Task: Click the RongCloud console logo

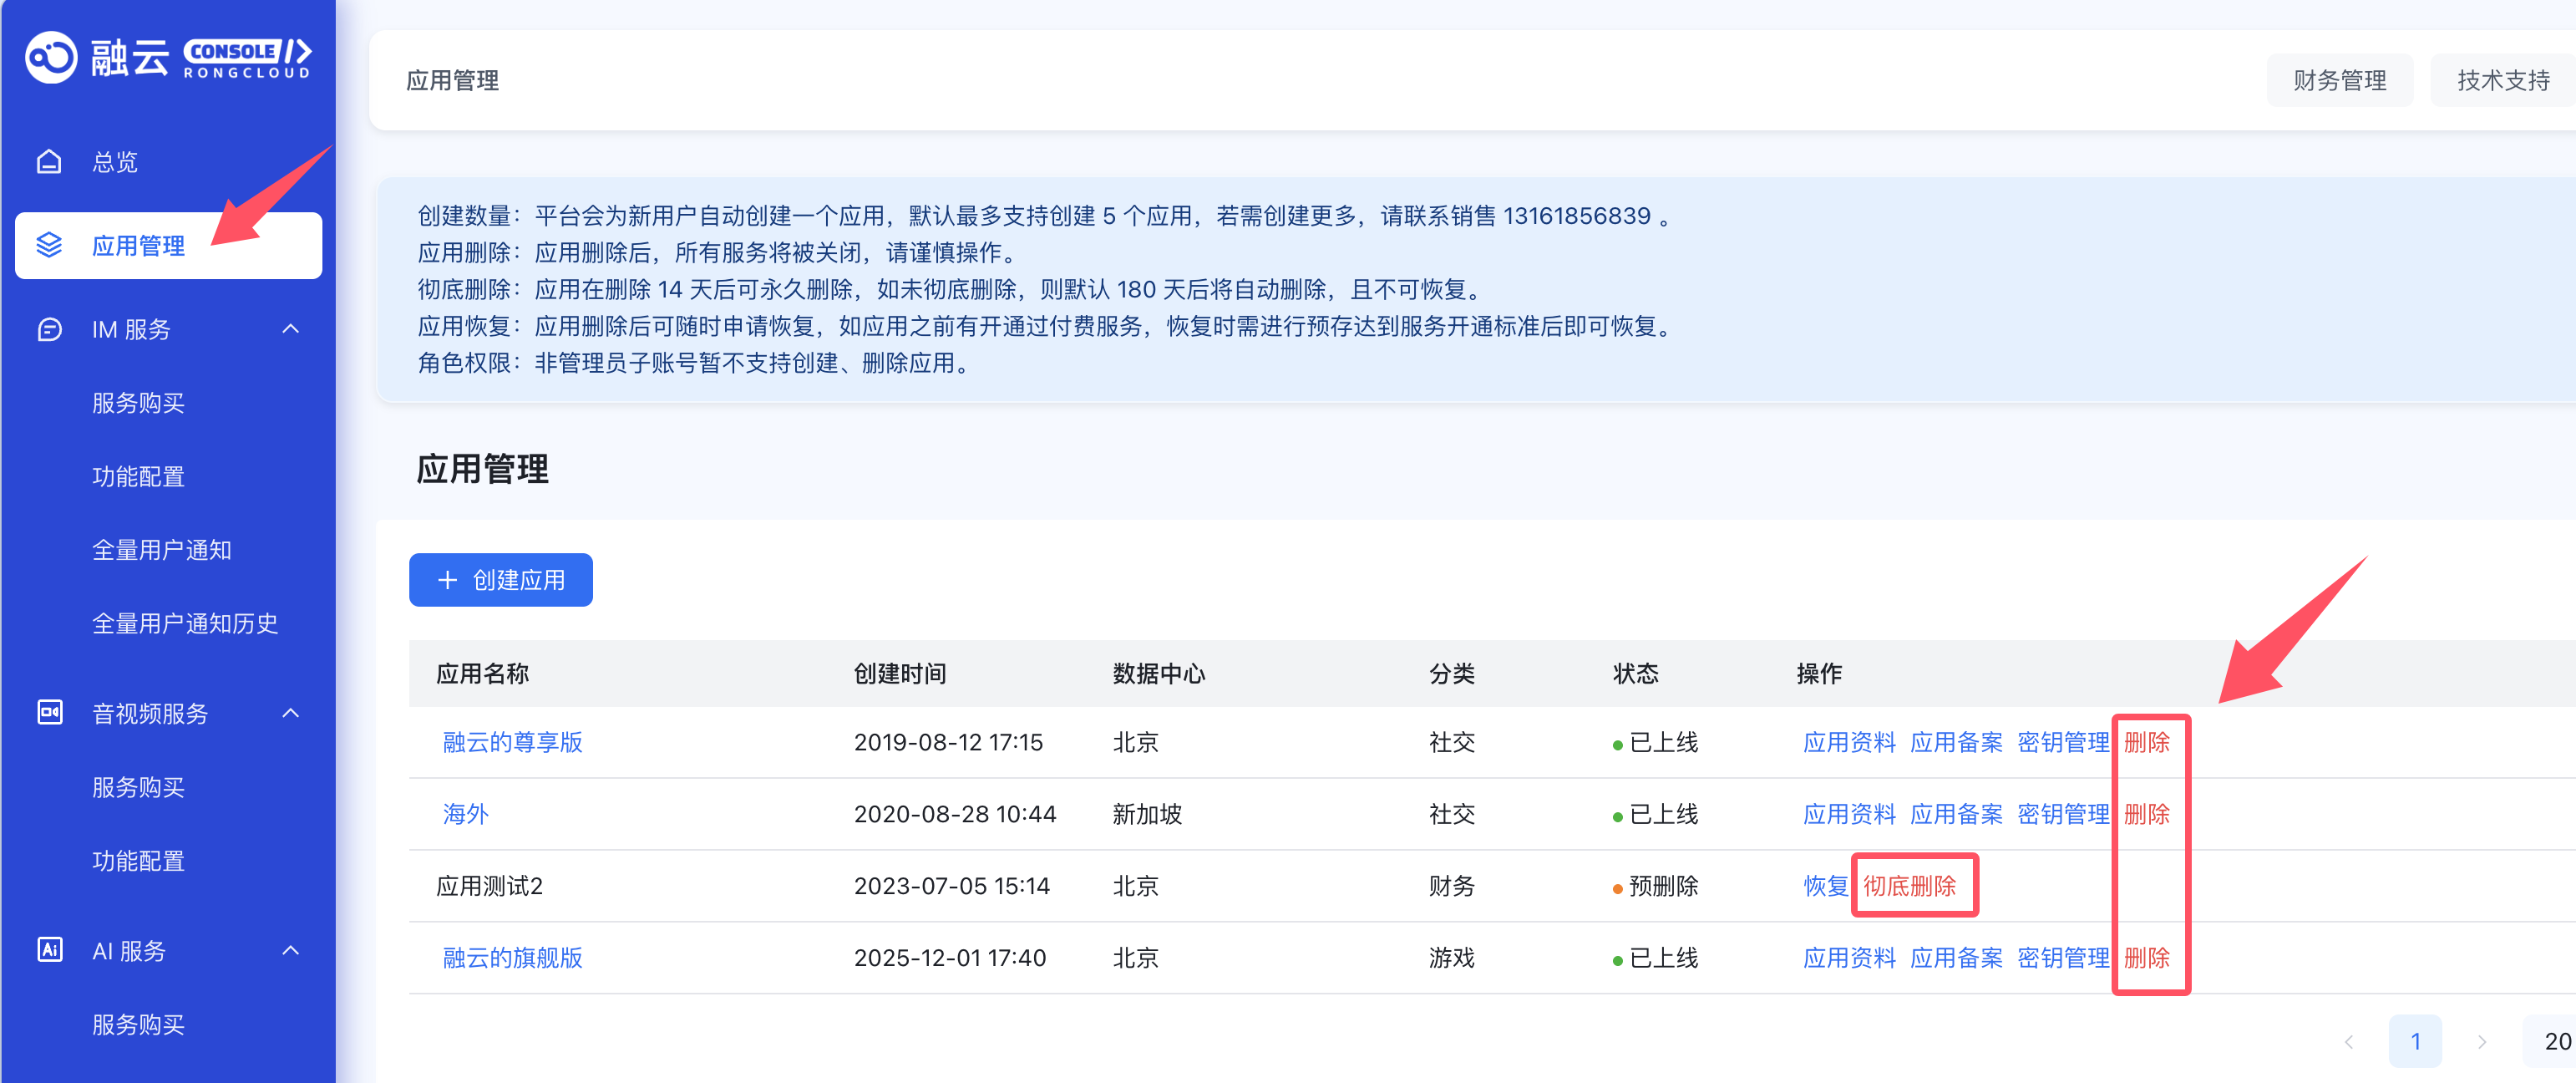Action: click(168, 58)
